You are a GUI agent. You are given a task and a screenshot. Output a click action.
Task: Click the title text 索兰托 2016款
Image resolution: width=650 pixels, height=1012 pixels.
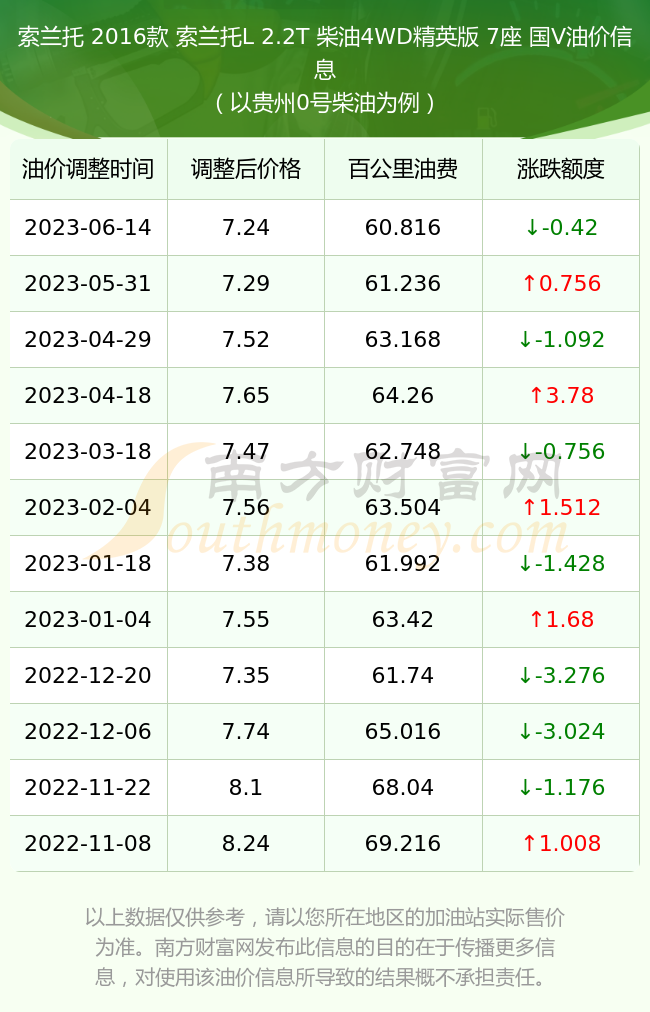tap(93, 37)
